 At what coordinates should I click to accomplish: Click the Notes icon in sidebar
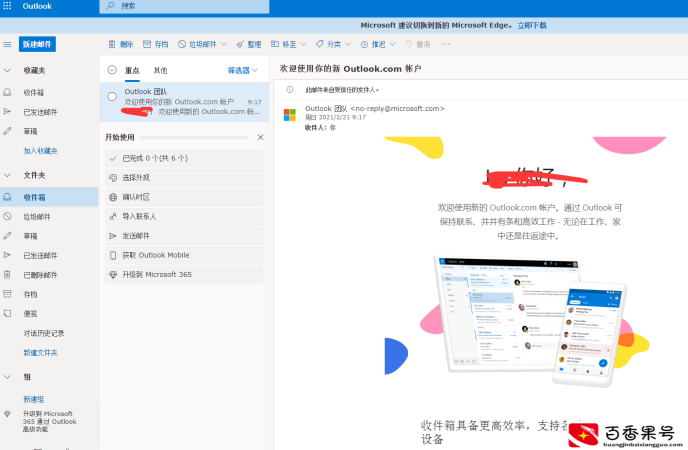coord(7,313)
